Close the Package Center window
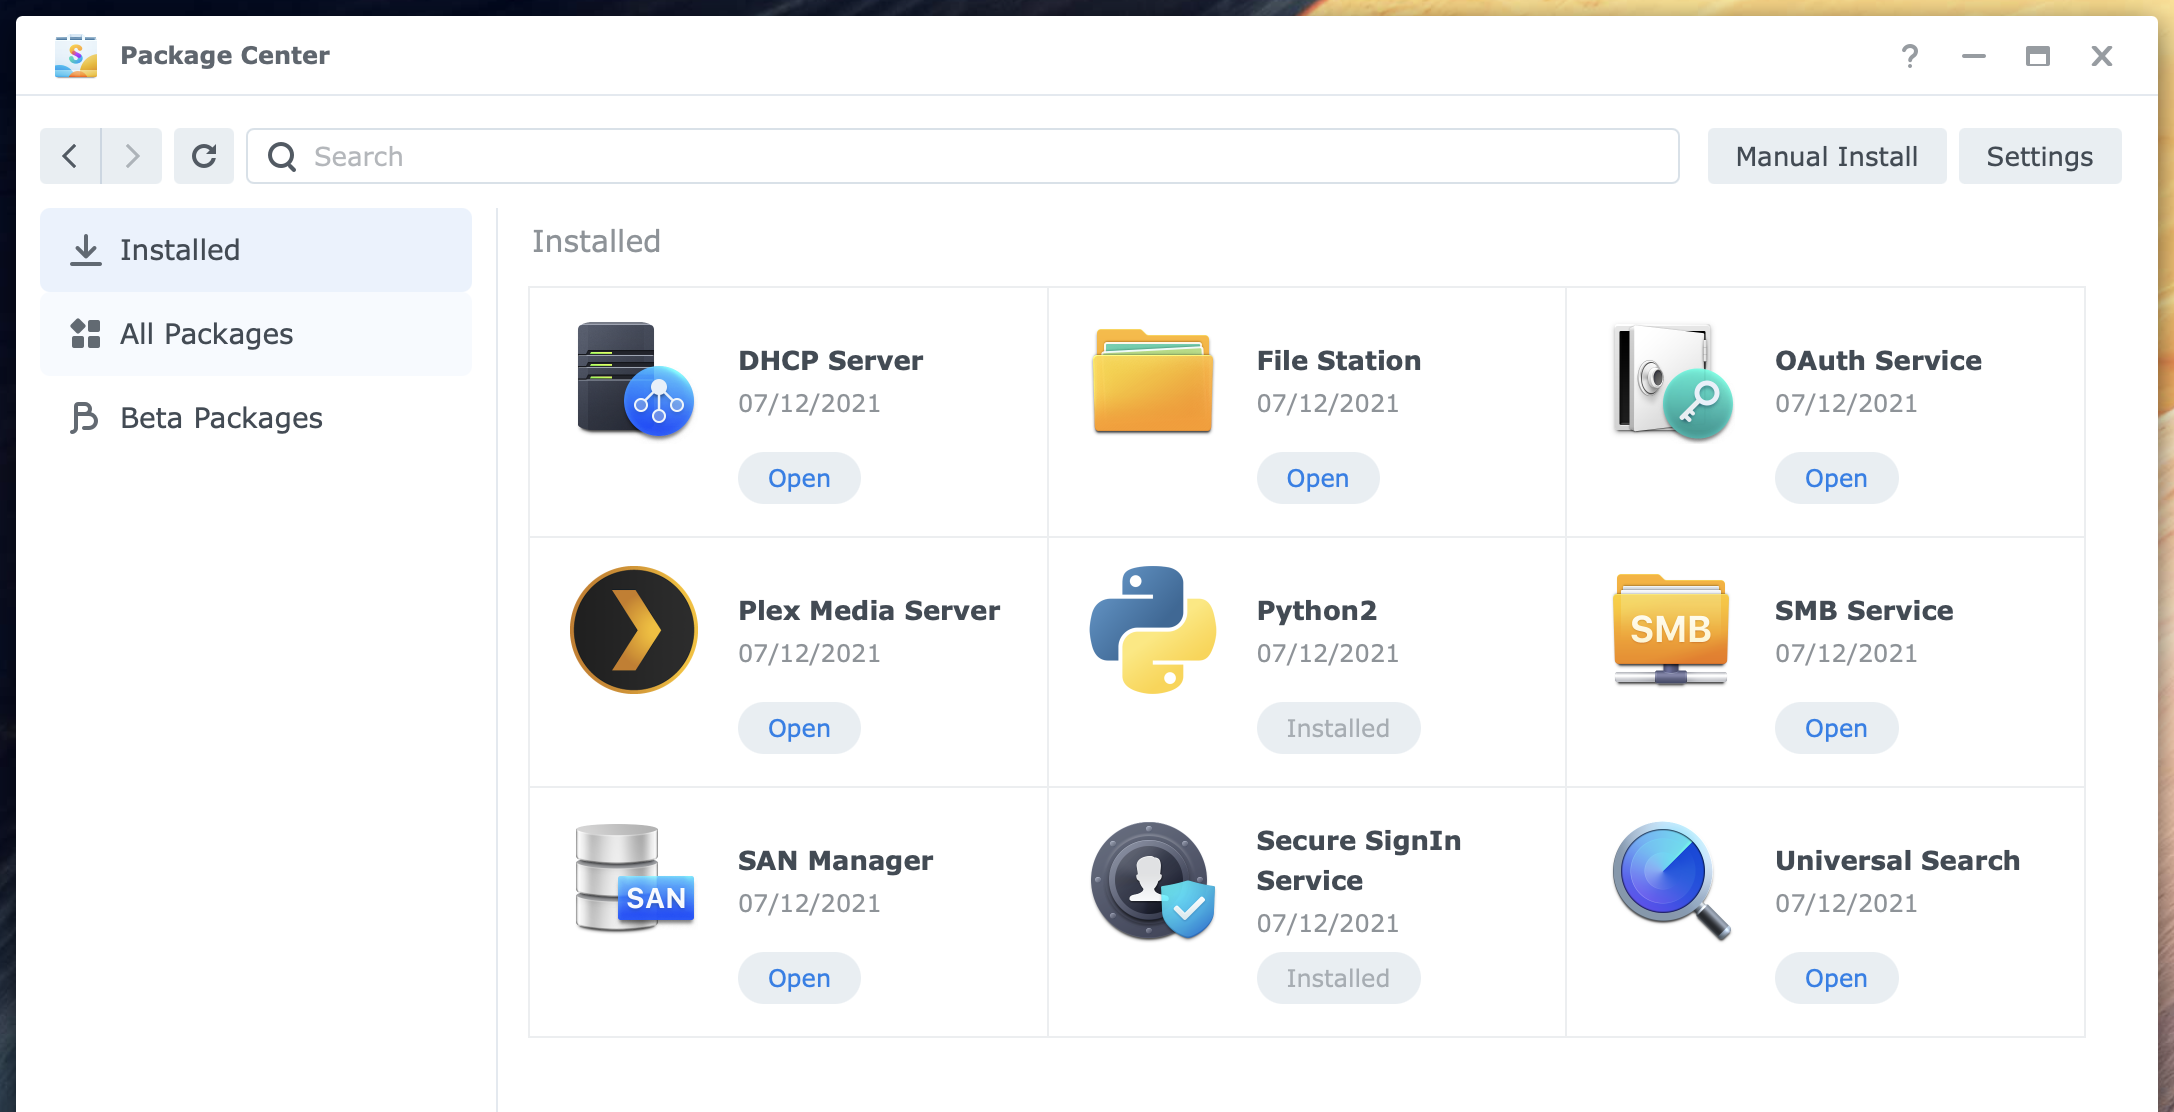This screenshot has width=2174, height=1112. pos(2102,56)
